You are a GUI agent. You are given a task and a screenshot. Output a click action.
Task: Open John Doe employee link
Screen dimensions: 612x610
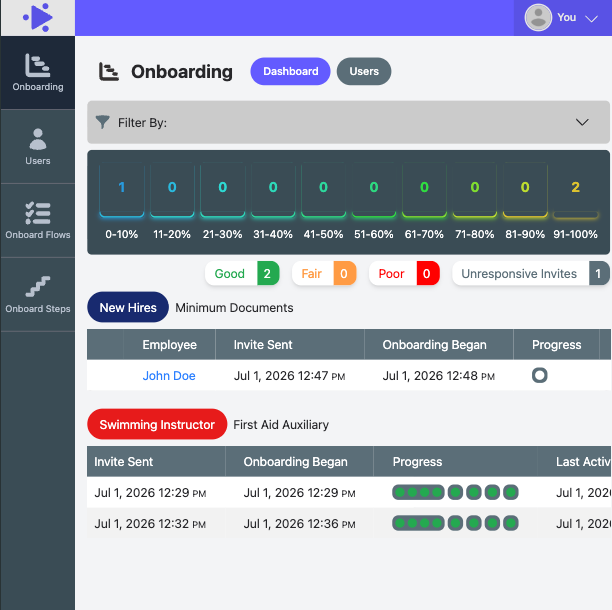coord(169,375)
